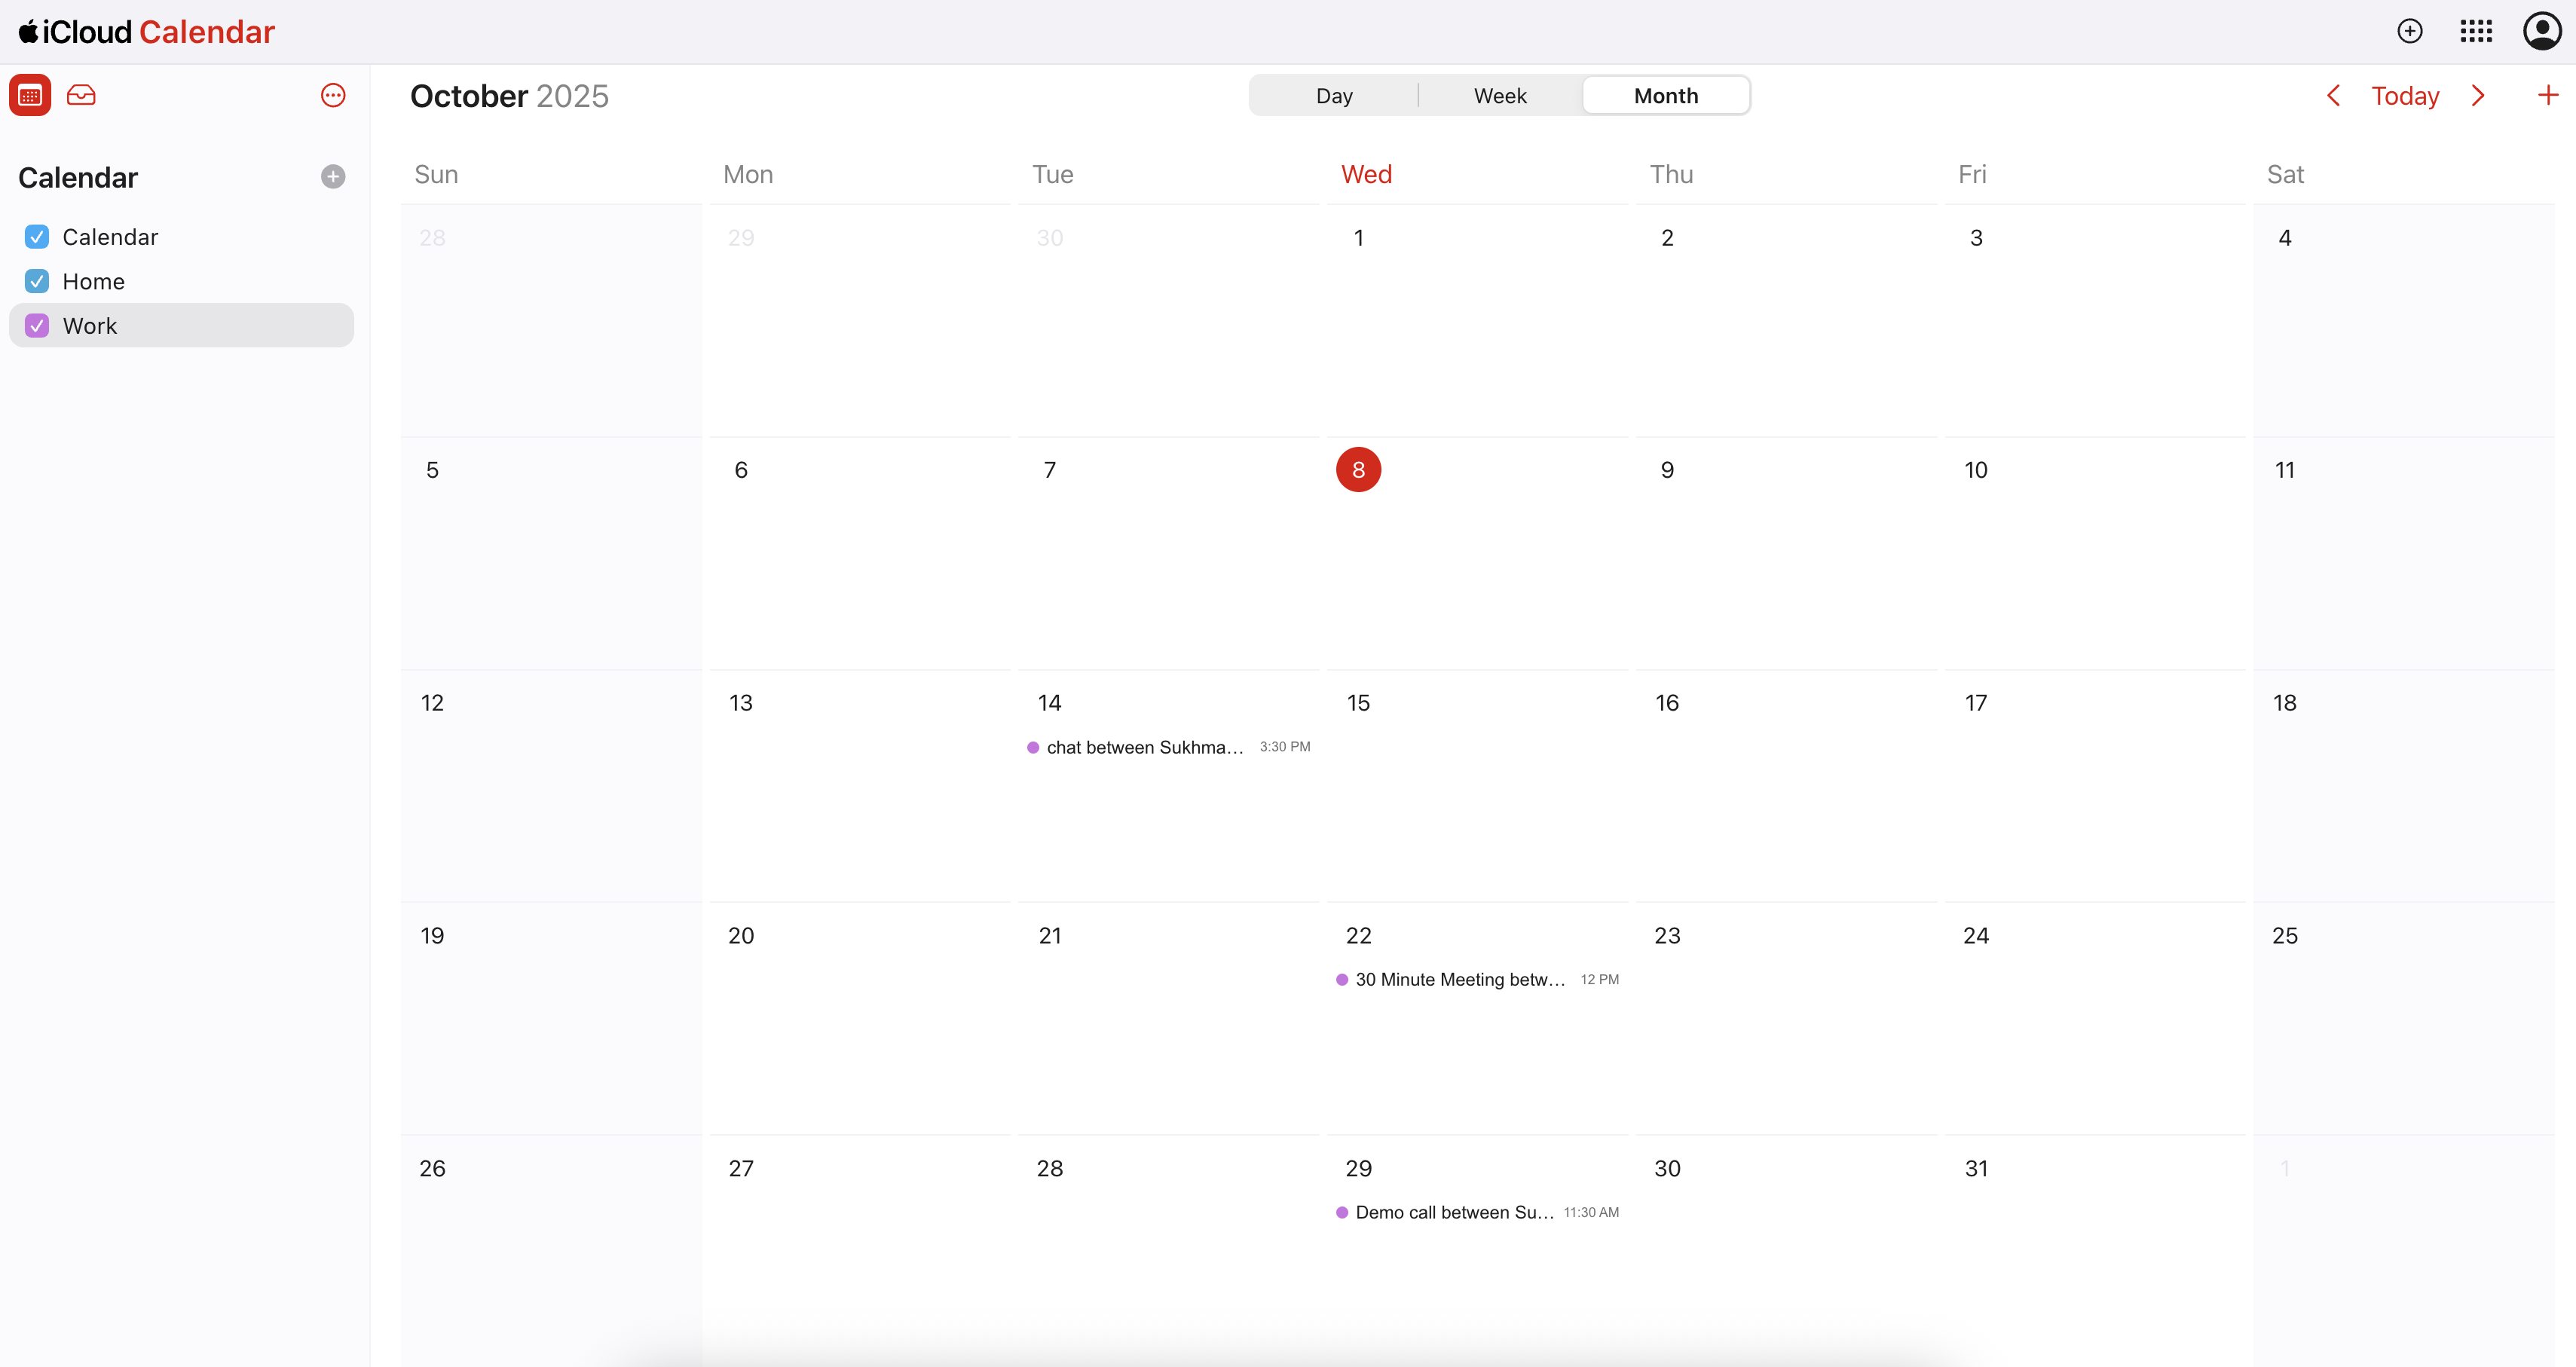The height and width of the screenshot is (1367, 2576).
Task: Add a new calendar with the plus icon
Action: (x=332, y=177)
